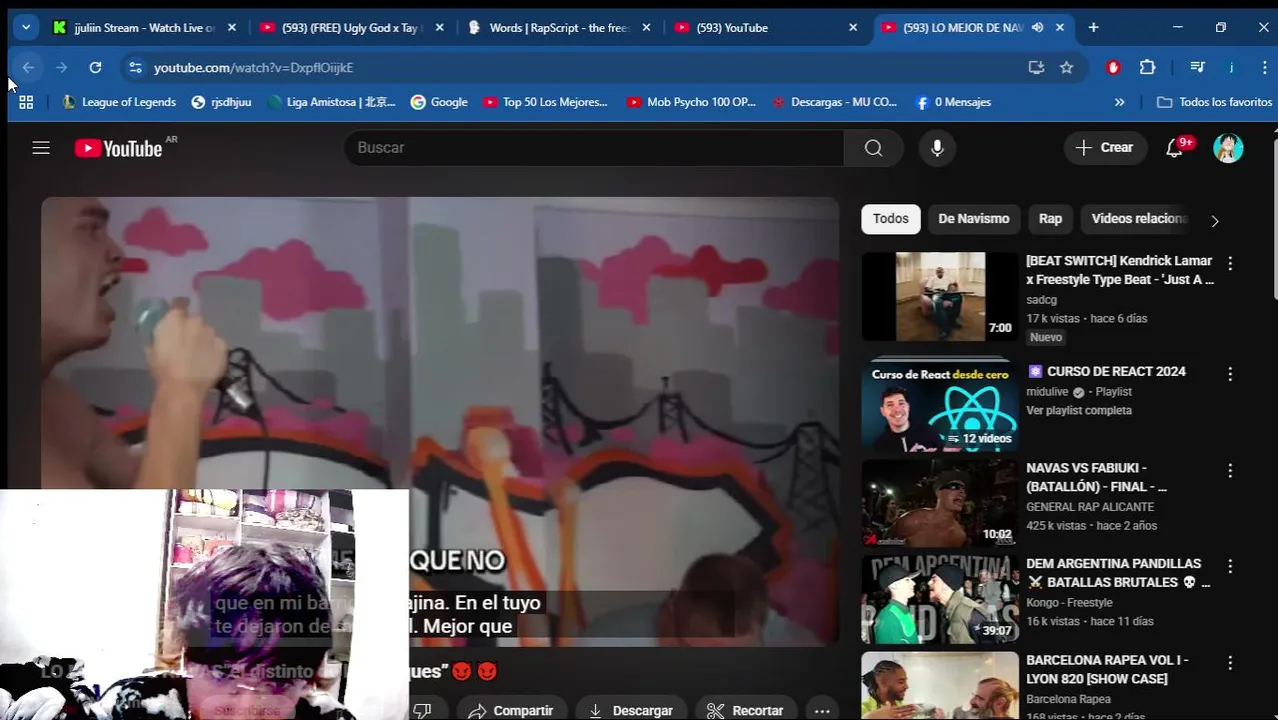Close the Words RapScript tab
Screen dimensions: 1278x720
[x=646, y=27]
